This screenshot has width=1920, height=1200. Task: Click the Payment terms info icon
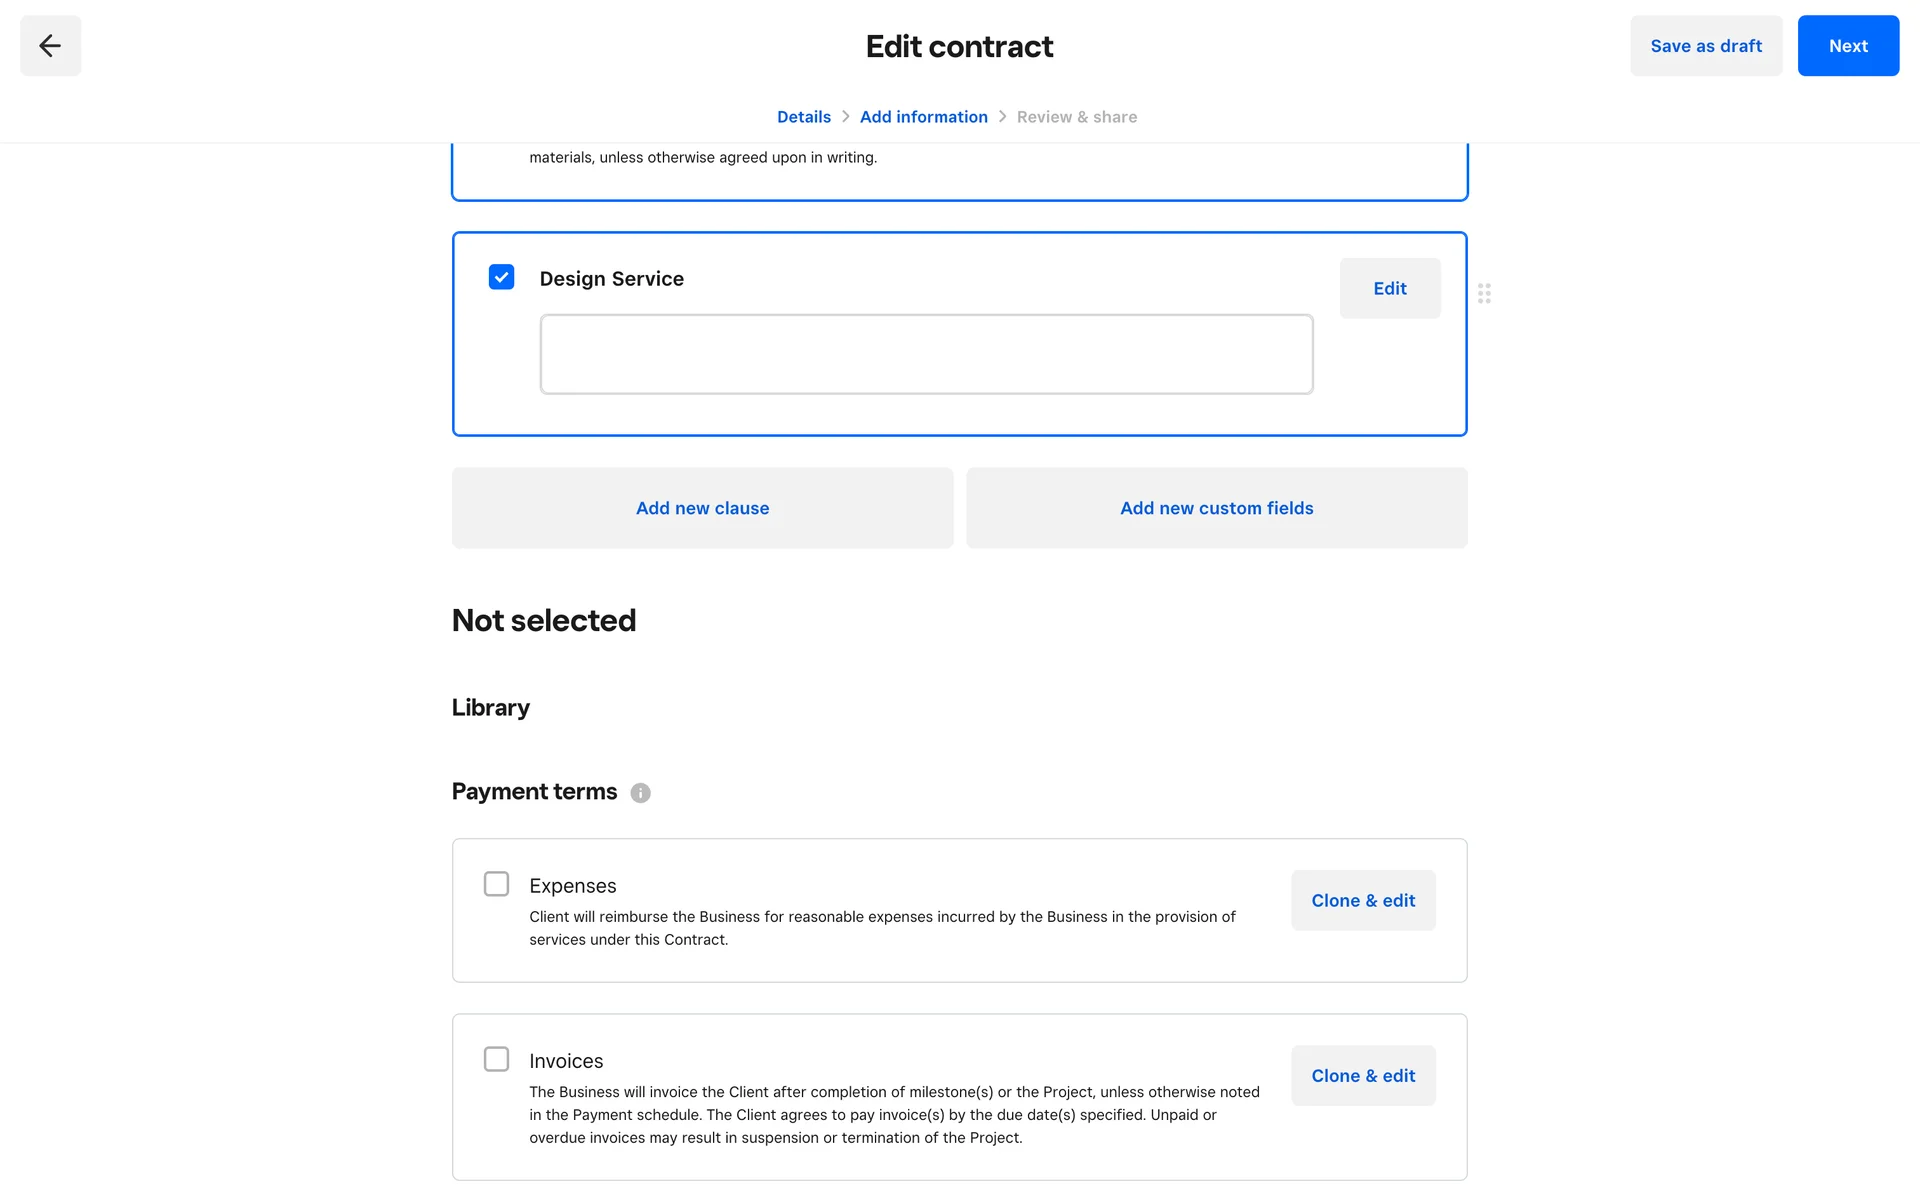(640, 793)
